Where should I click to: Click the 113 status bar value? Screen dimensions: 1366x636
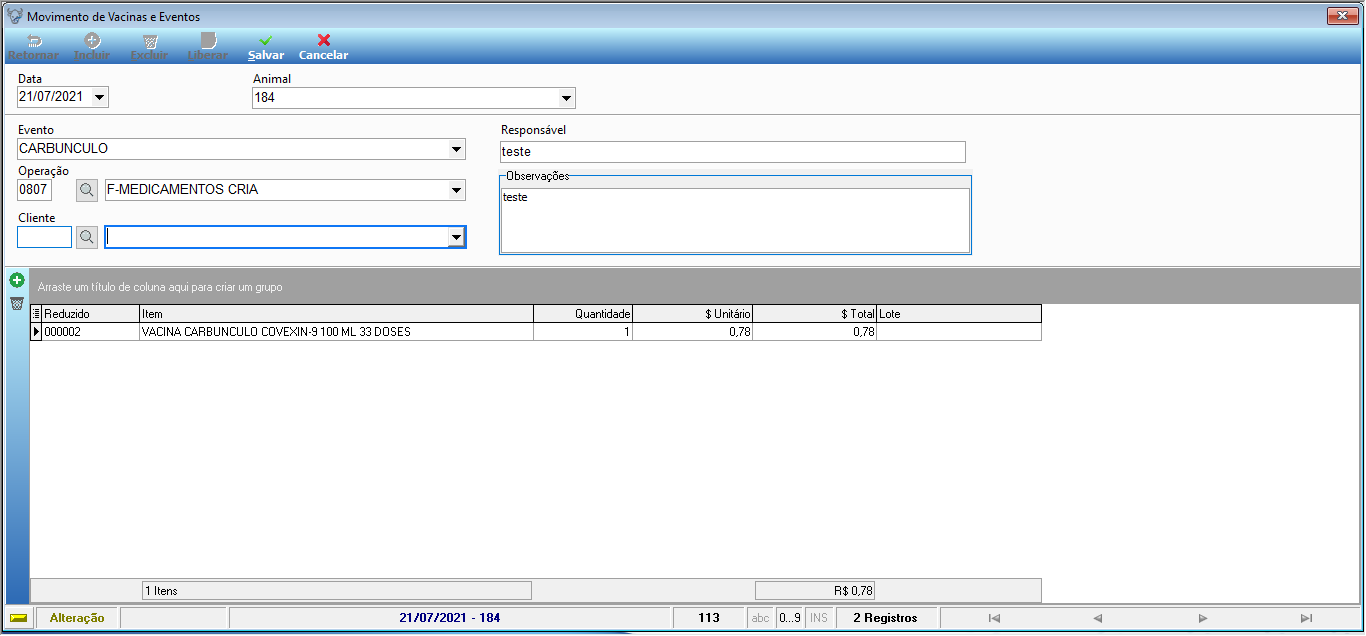click(x=709, y=618)
